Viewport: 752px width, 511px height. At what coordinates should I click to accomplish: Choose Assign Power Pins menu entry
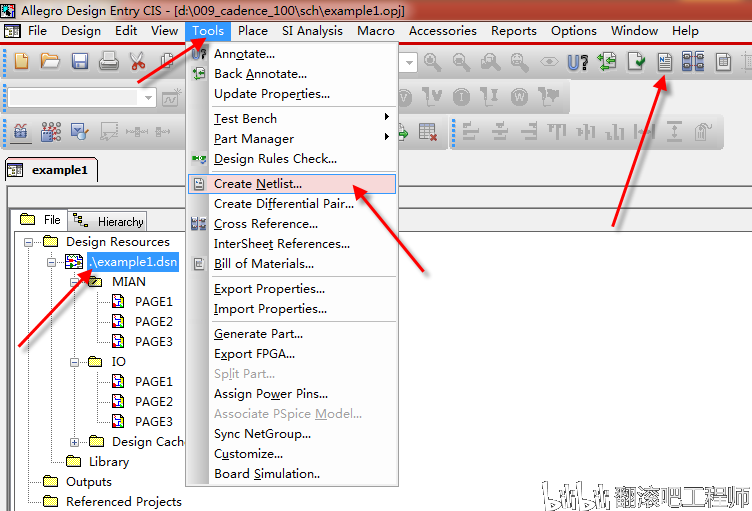click(x=293, y=394)
